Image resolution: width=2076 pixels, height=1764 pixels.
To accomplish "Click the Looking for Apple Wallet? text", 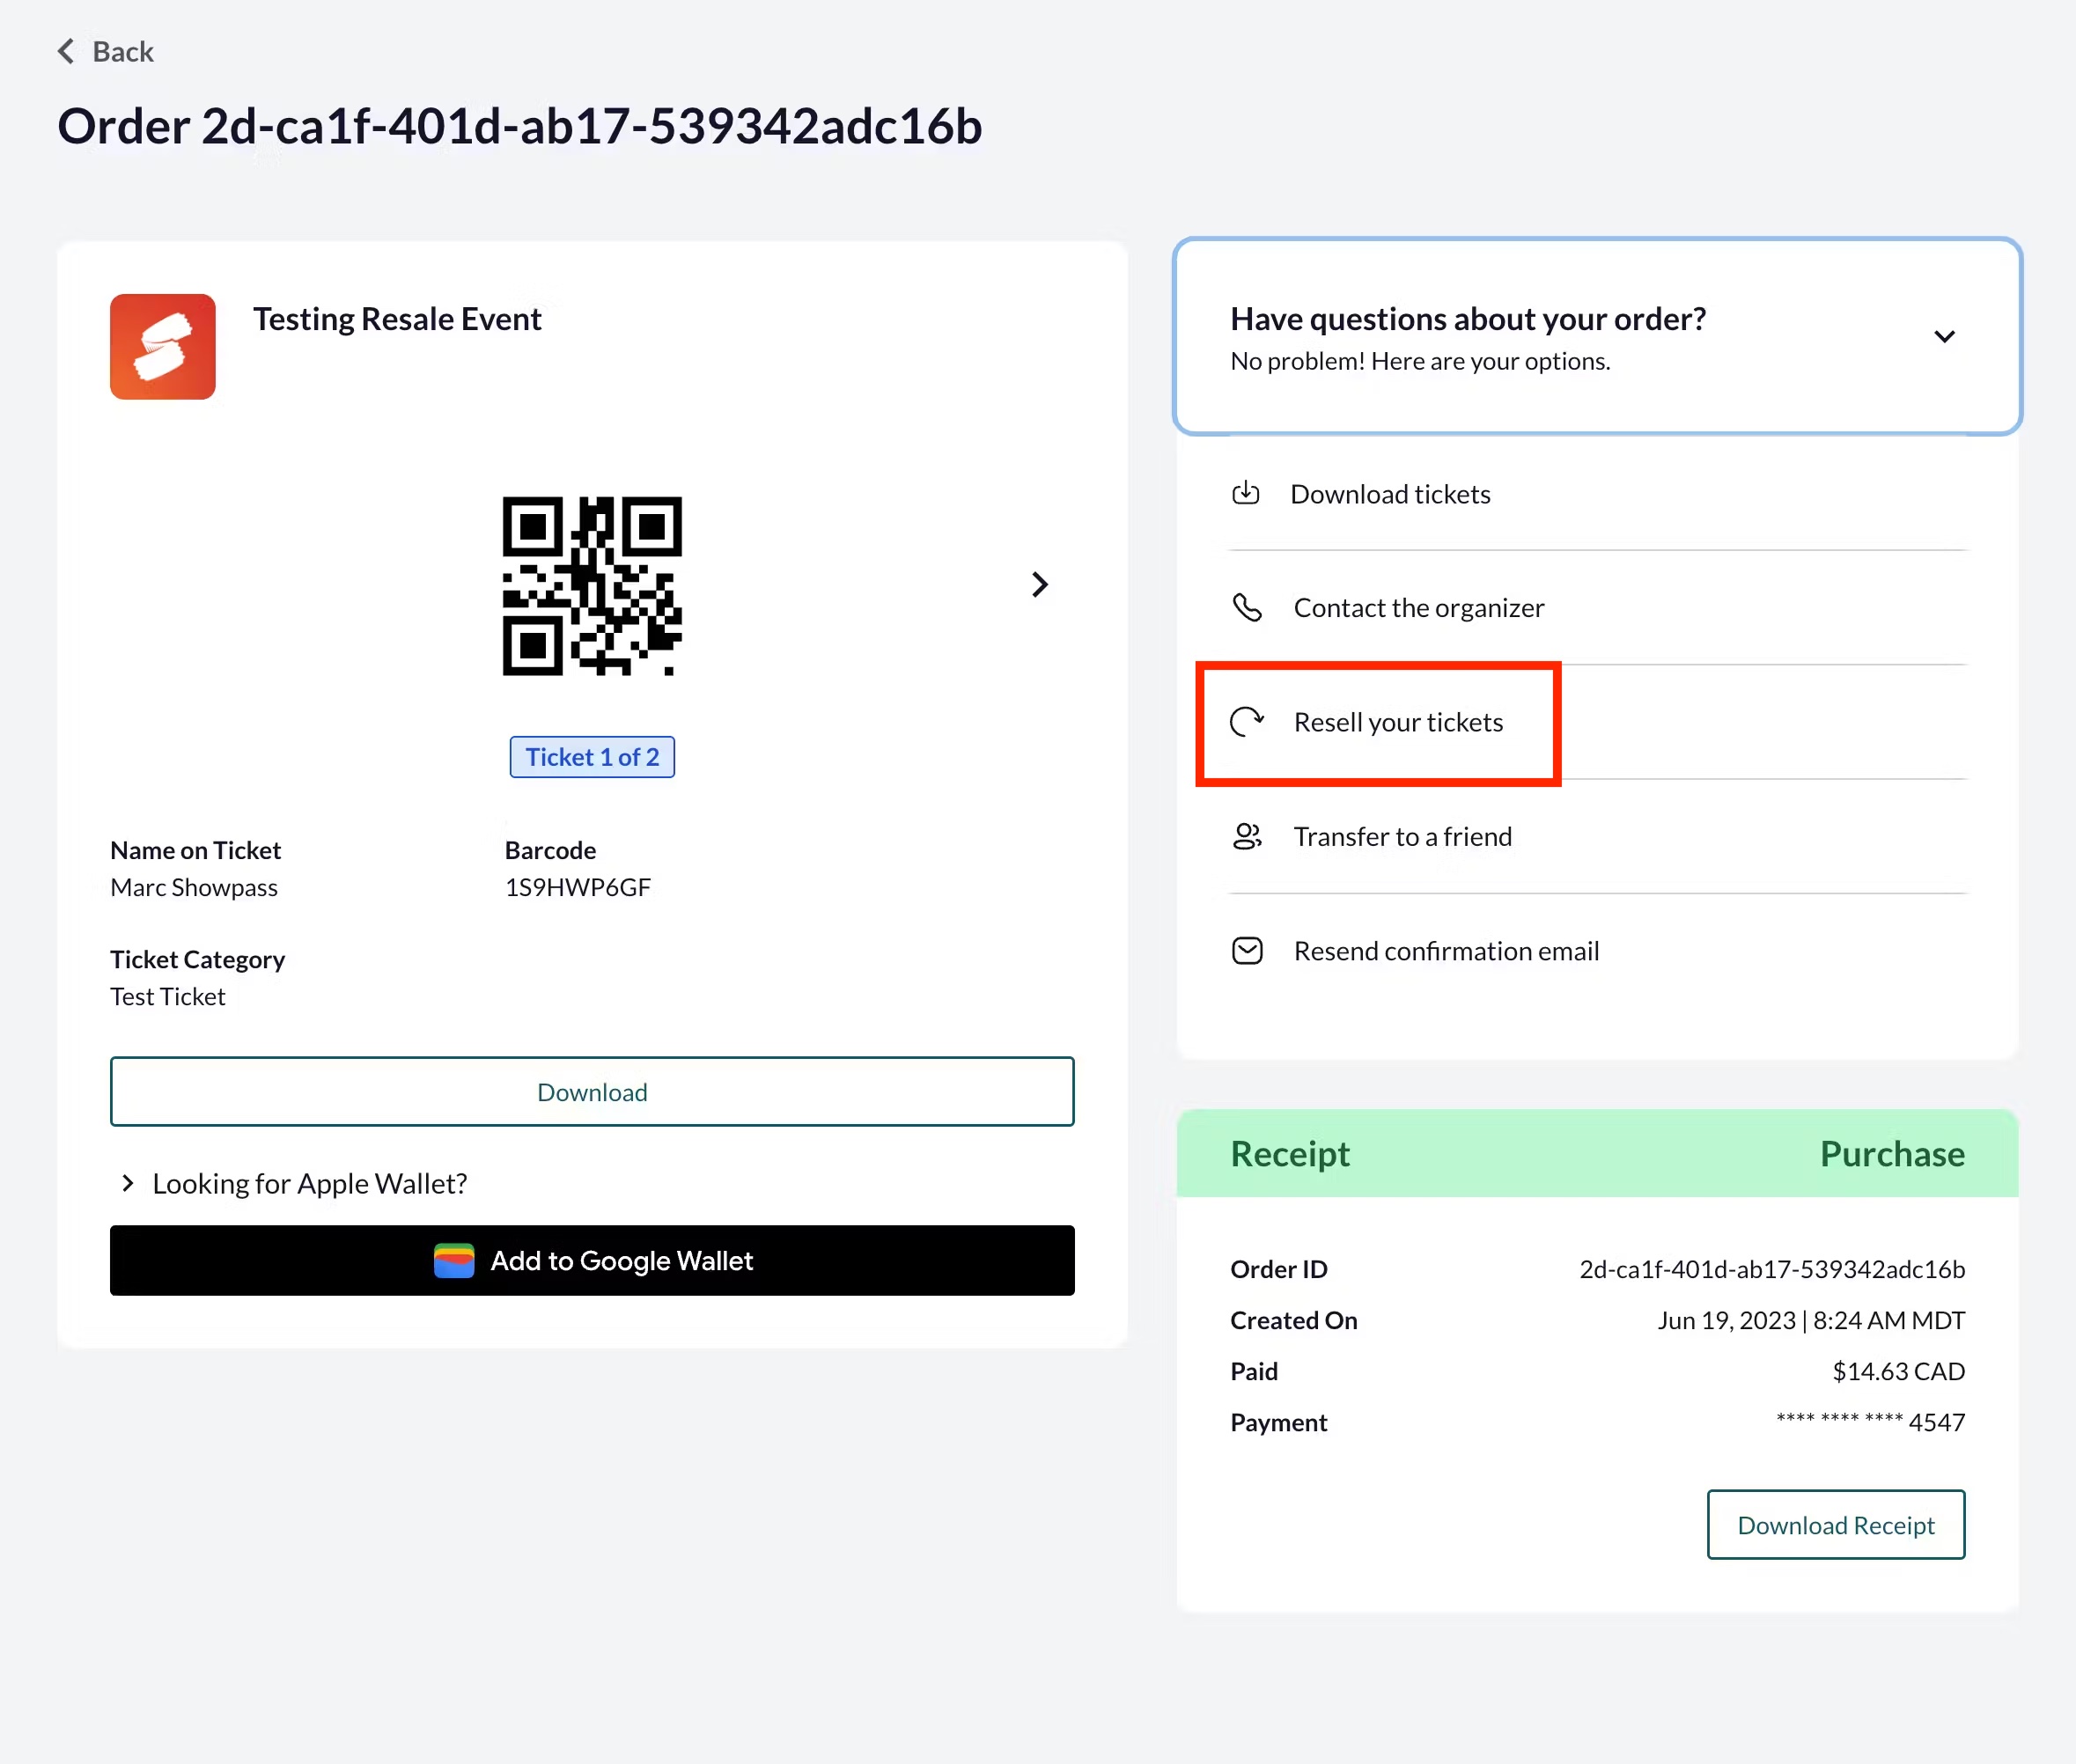I will click(310, 1184).
